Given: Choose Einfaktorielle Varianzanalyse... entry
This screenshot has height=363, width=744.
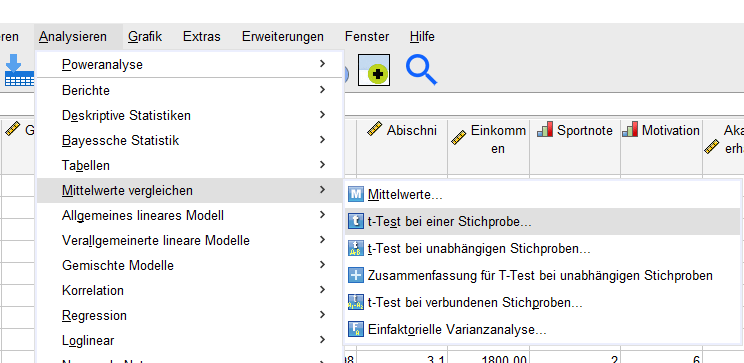Looking at the screenshot, I should point(543,330).
